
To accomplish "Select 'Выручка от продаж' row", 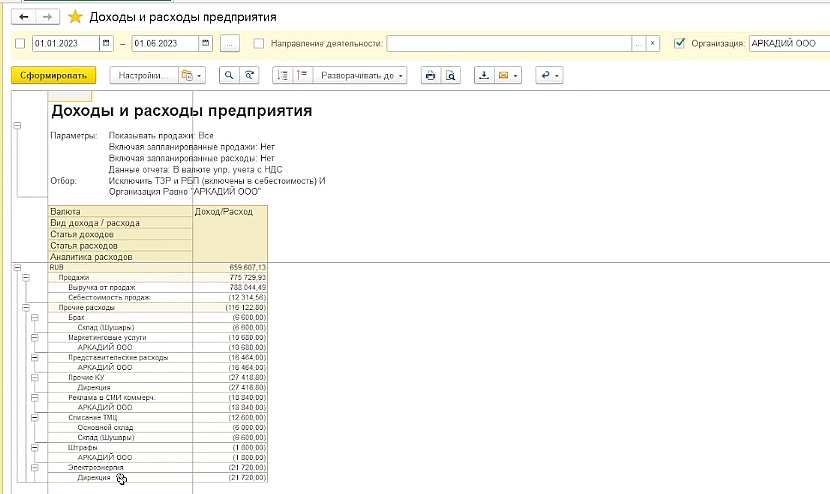I will pyautogui.click(x=158, y=288).
